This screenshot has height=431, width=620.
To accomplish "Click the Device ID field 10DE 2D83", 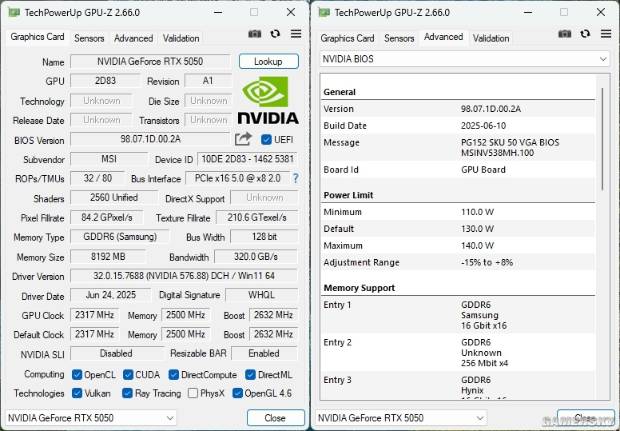I will [248, 159].
